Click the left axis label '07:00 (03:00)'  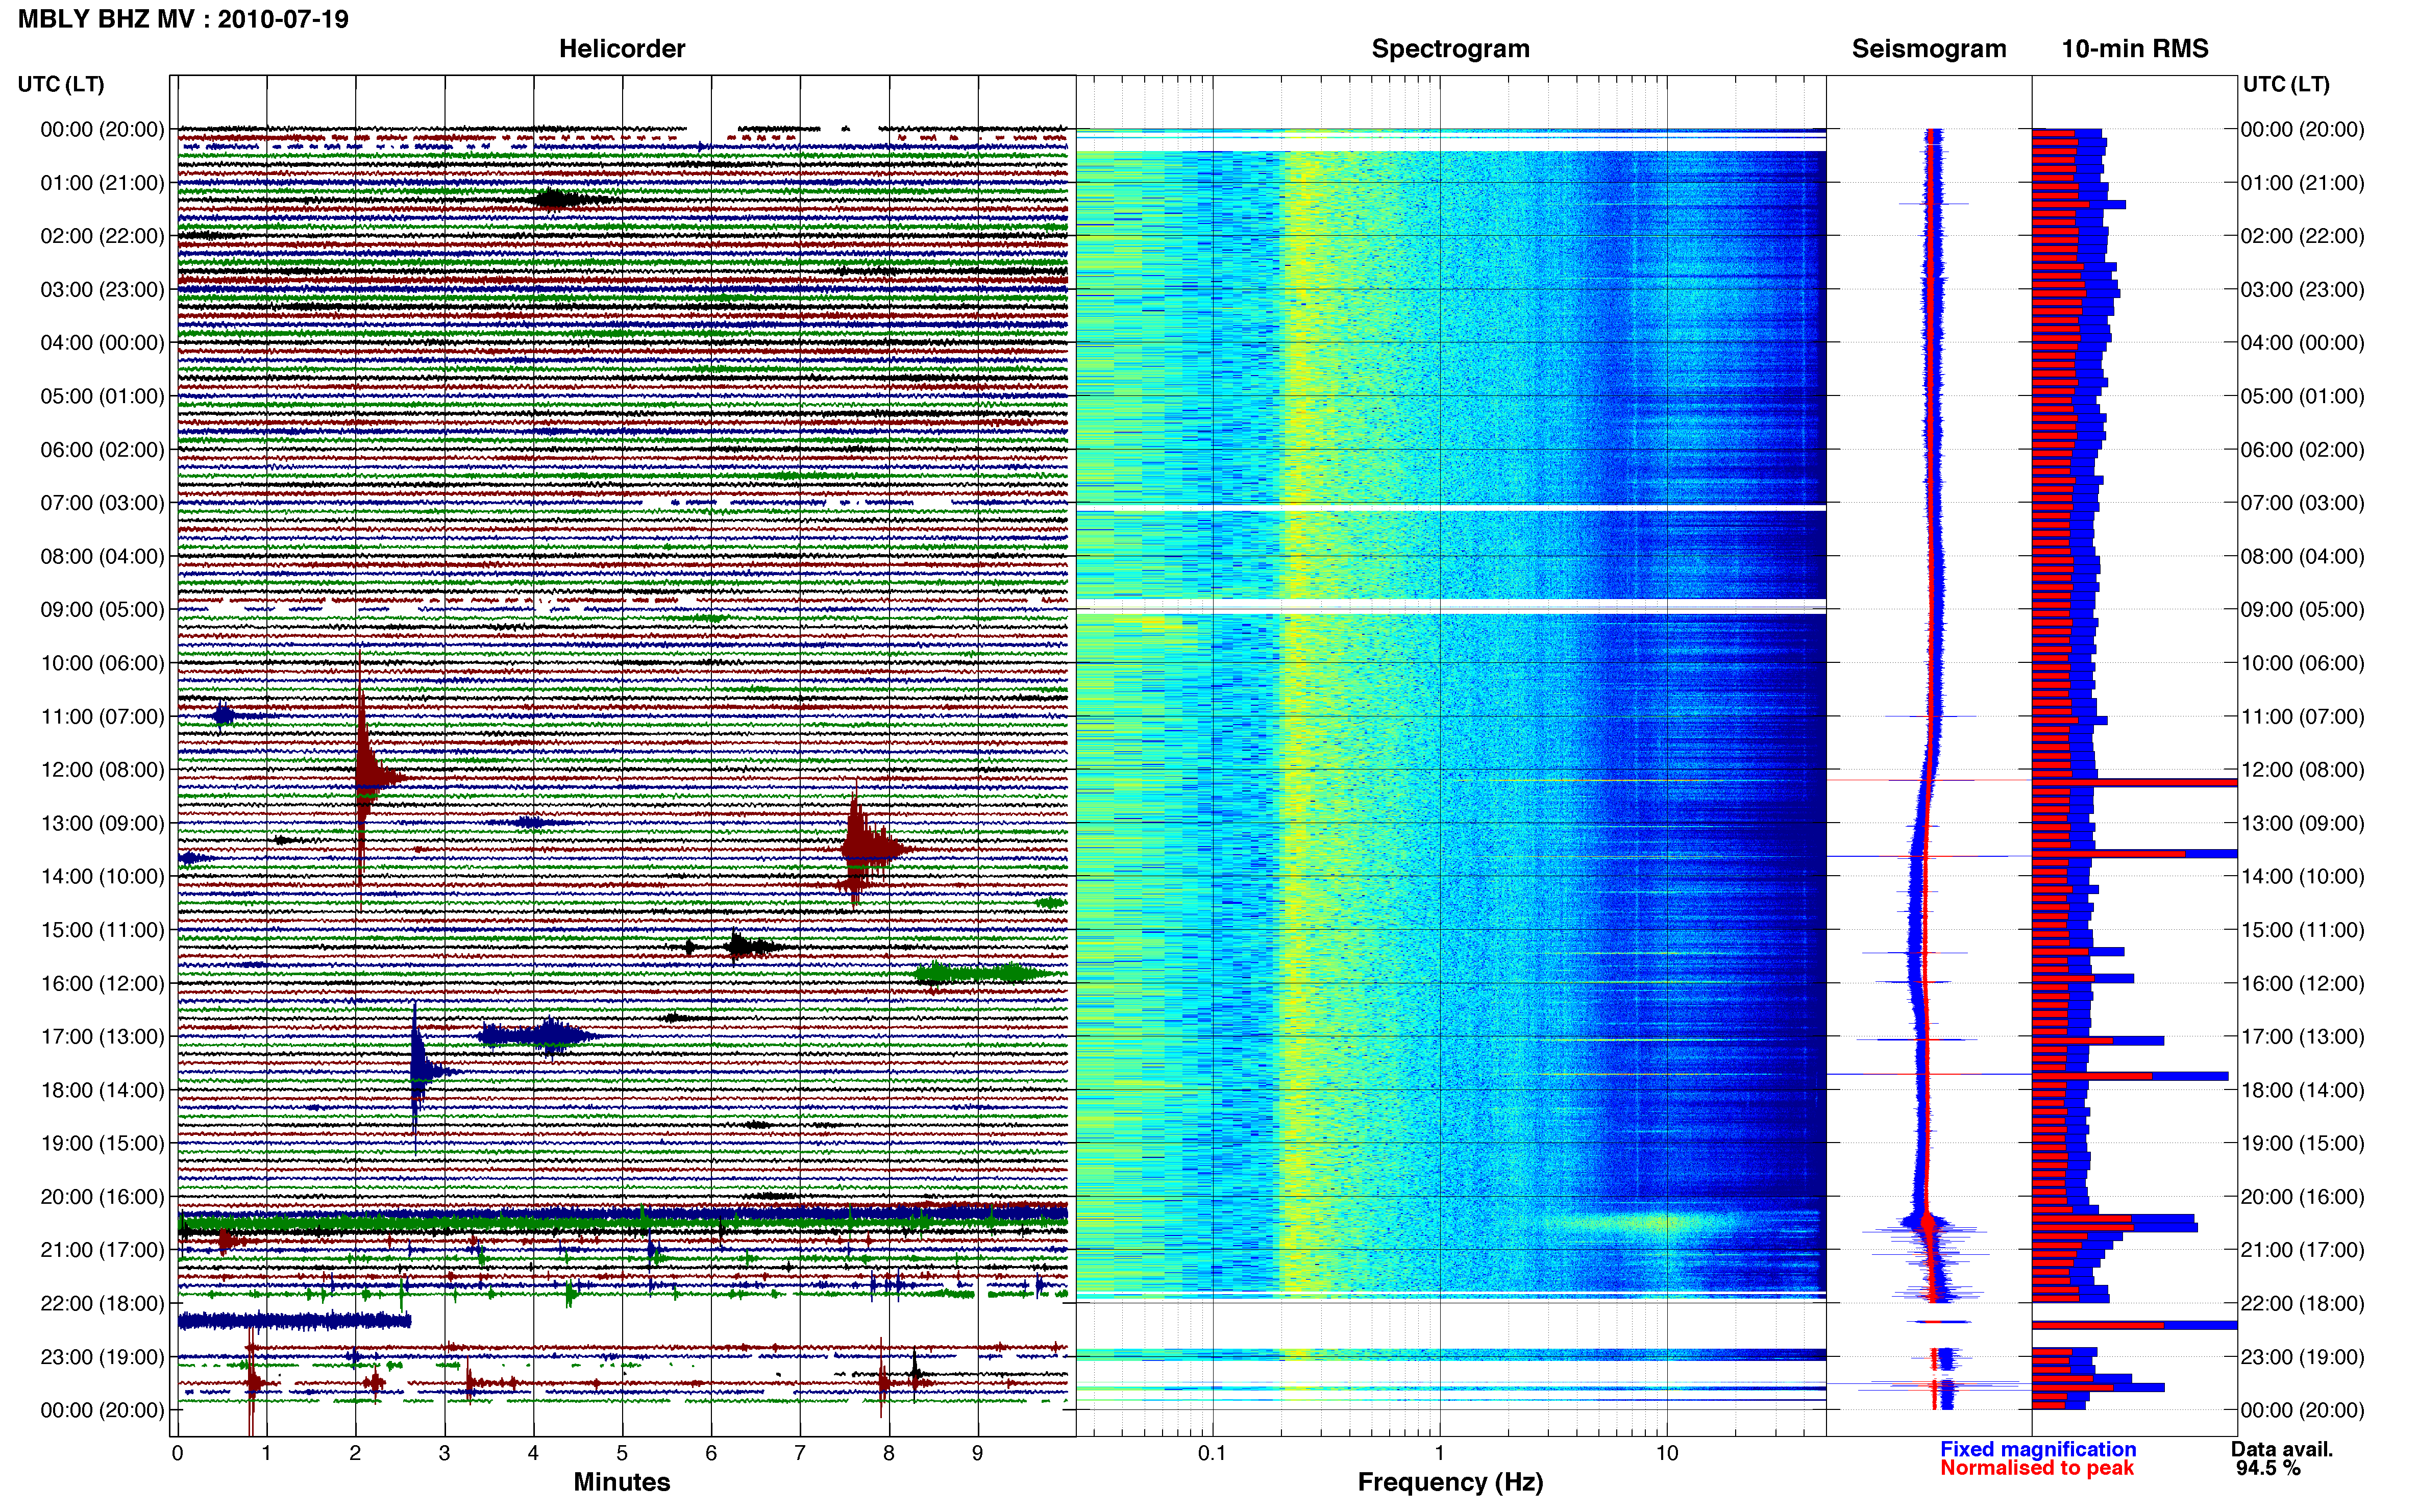coord(102,503)
